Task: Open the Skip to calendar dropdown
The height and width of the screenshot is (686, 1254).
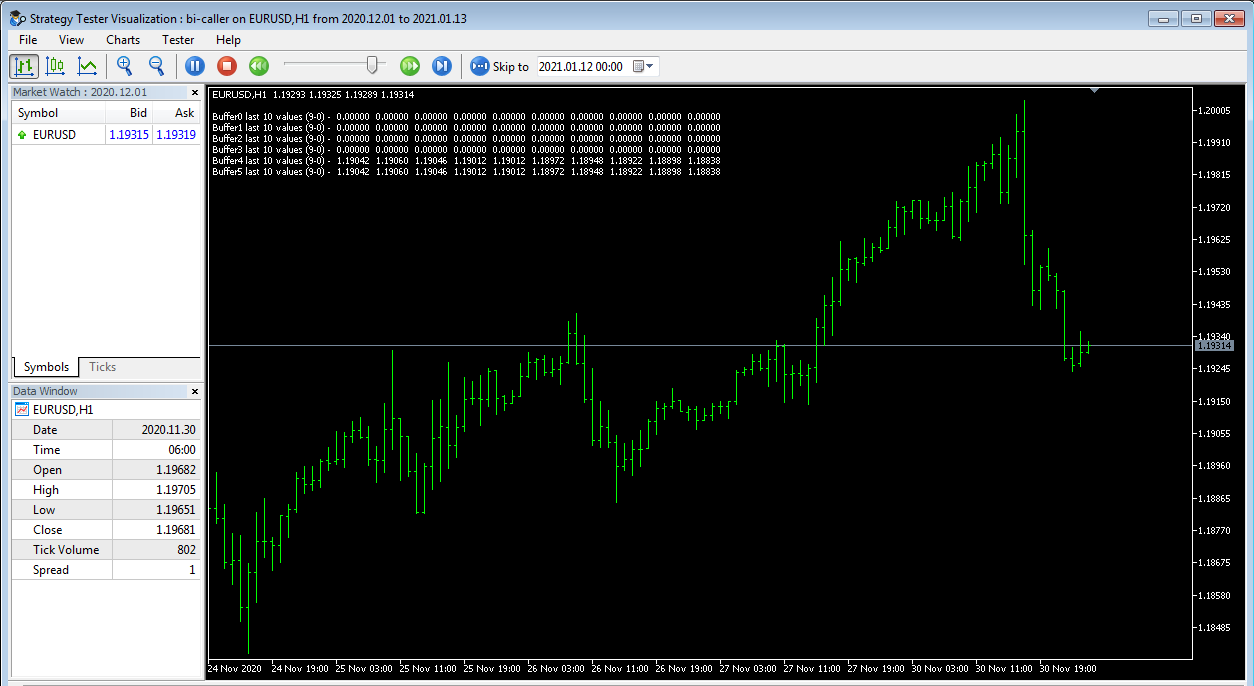Action: click(645, 66)
